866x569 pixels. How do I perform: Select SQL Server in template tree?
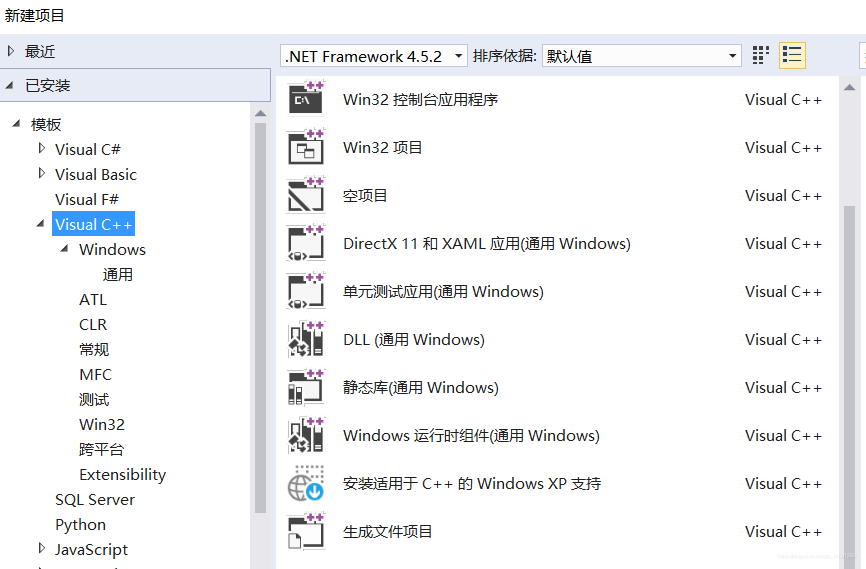[x=95, y=499]
